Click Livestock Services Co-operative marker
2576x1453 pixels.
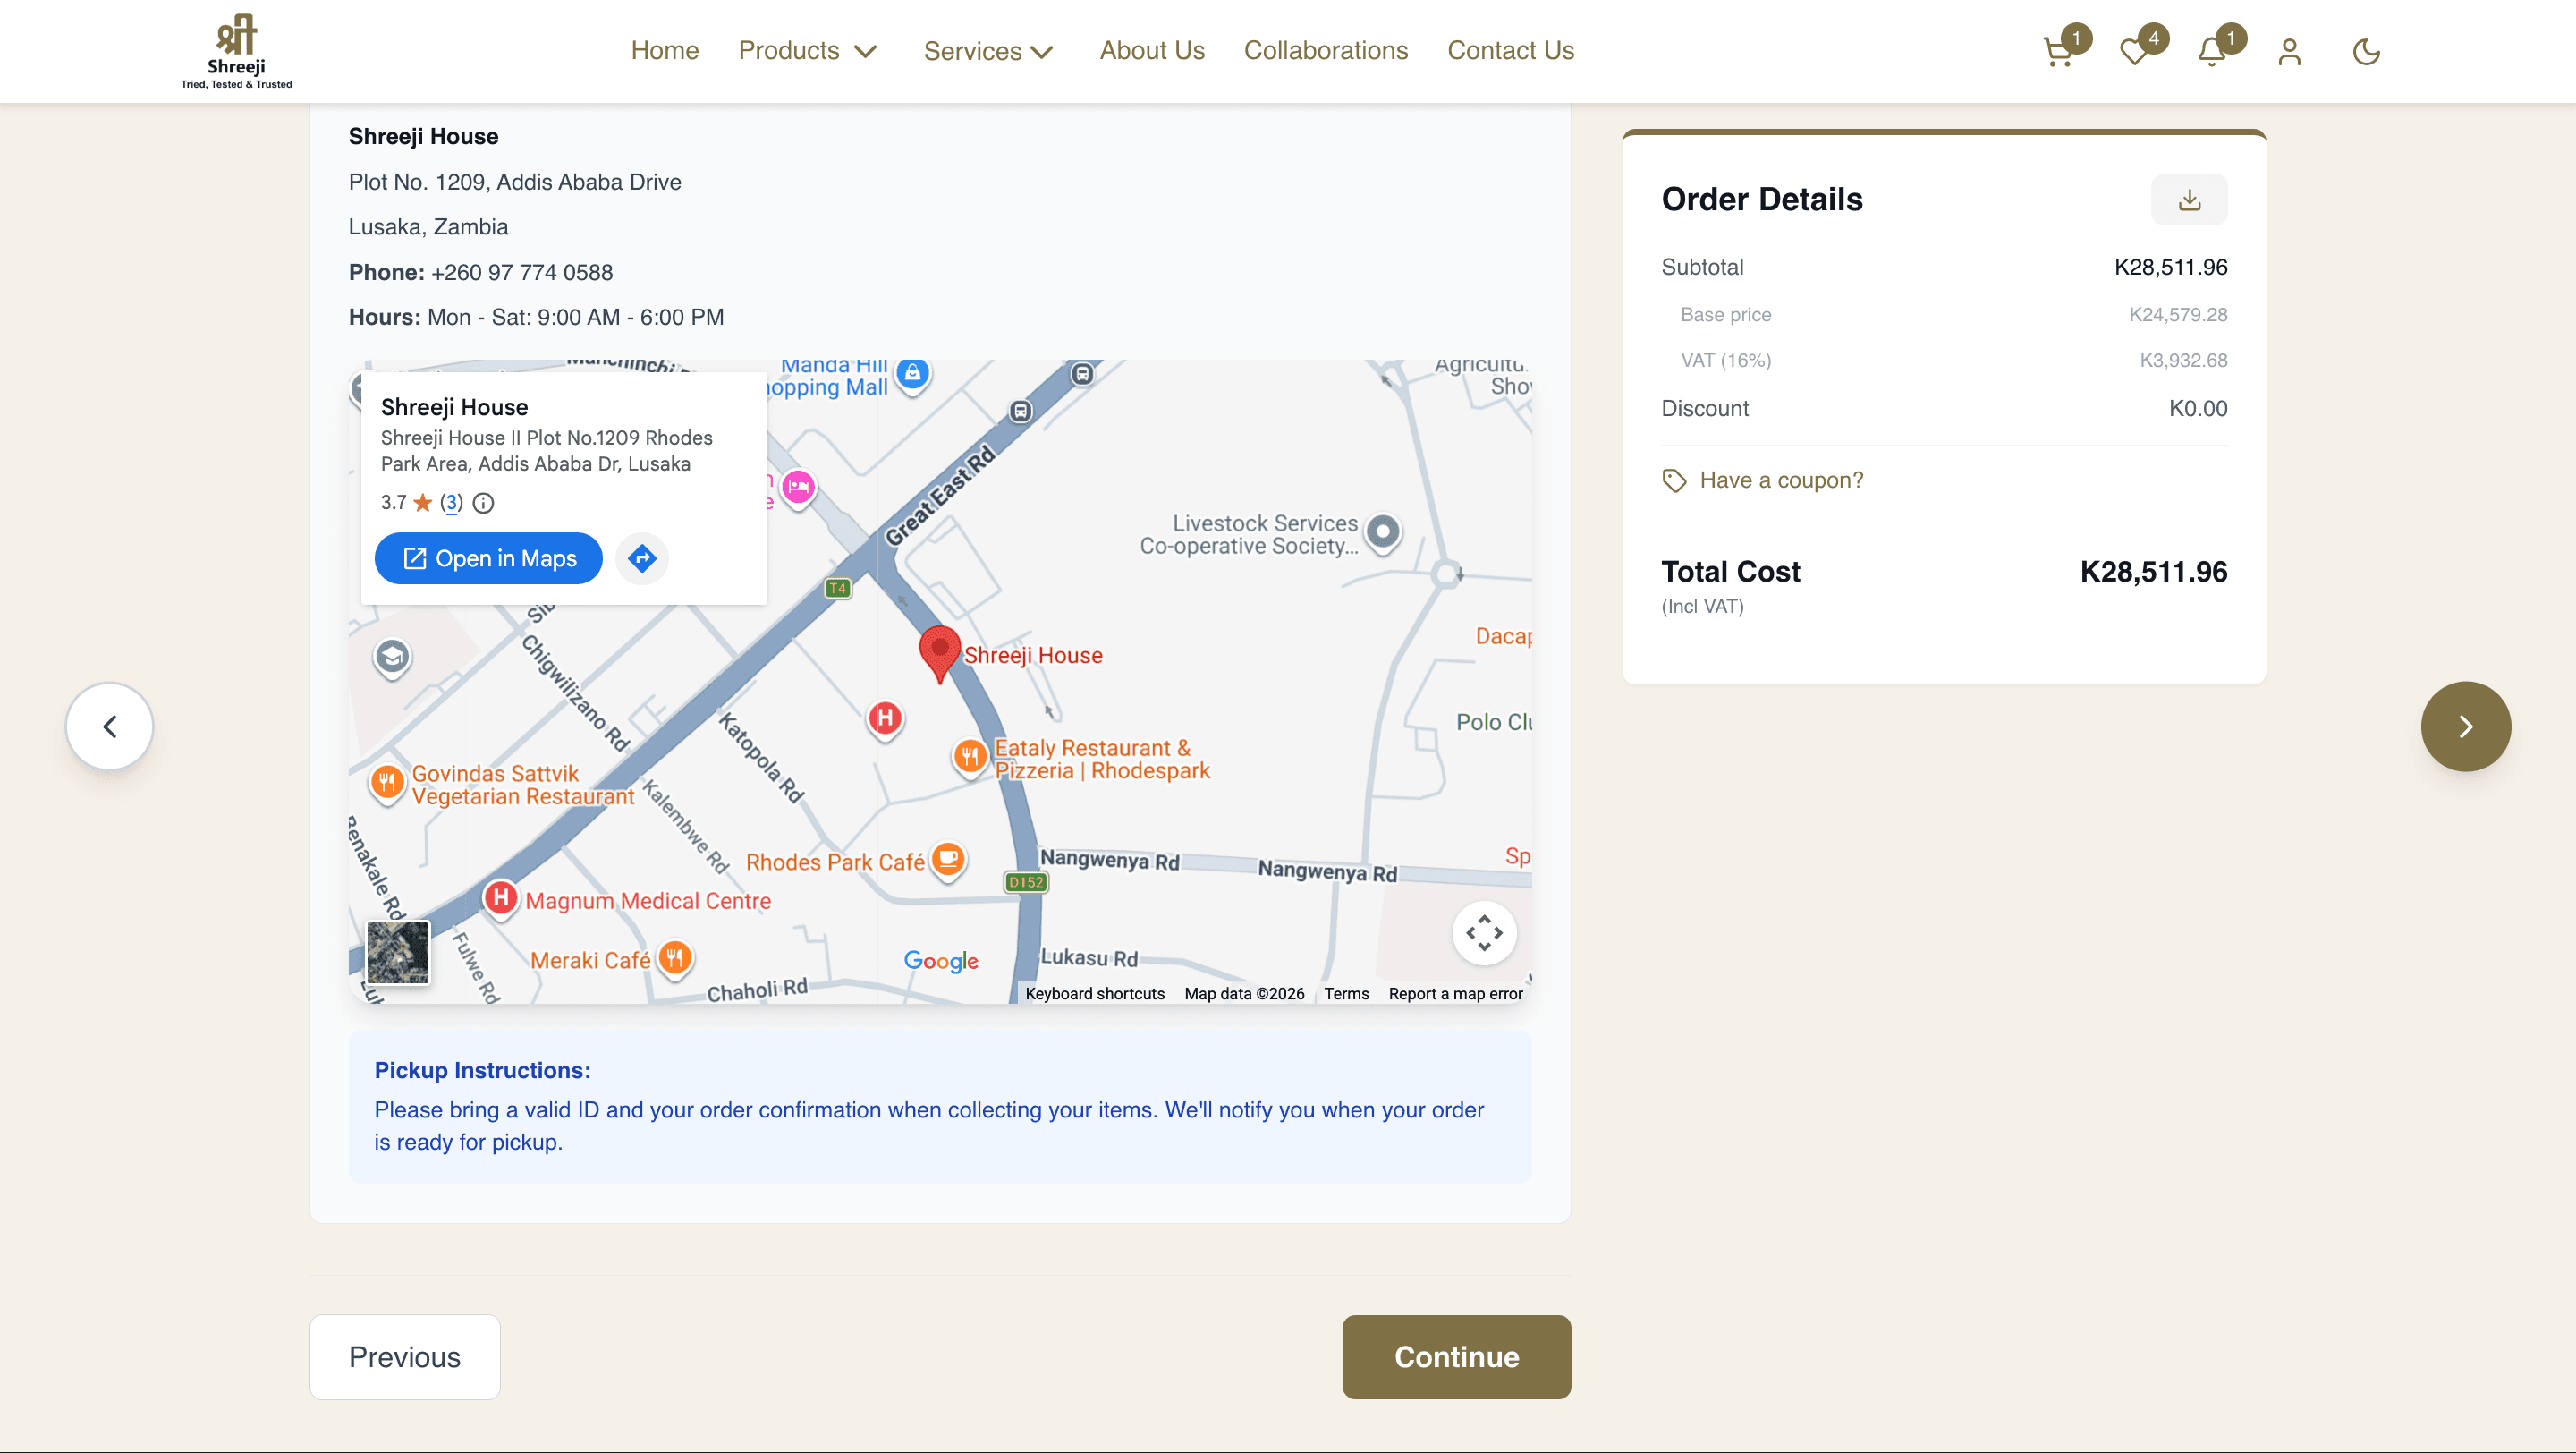1383,532
